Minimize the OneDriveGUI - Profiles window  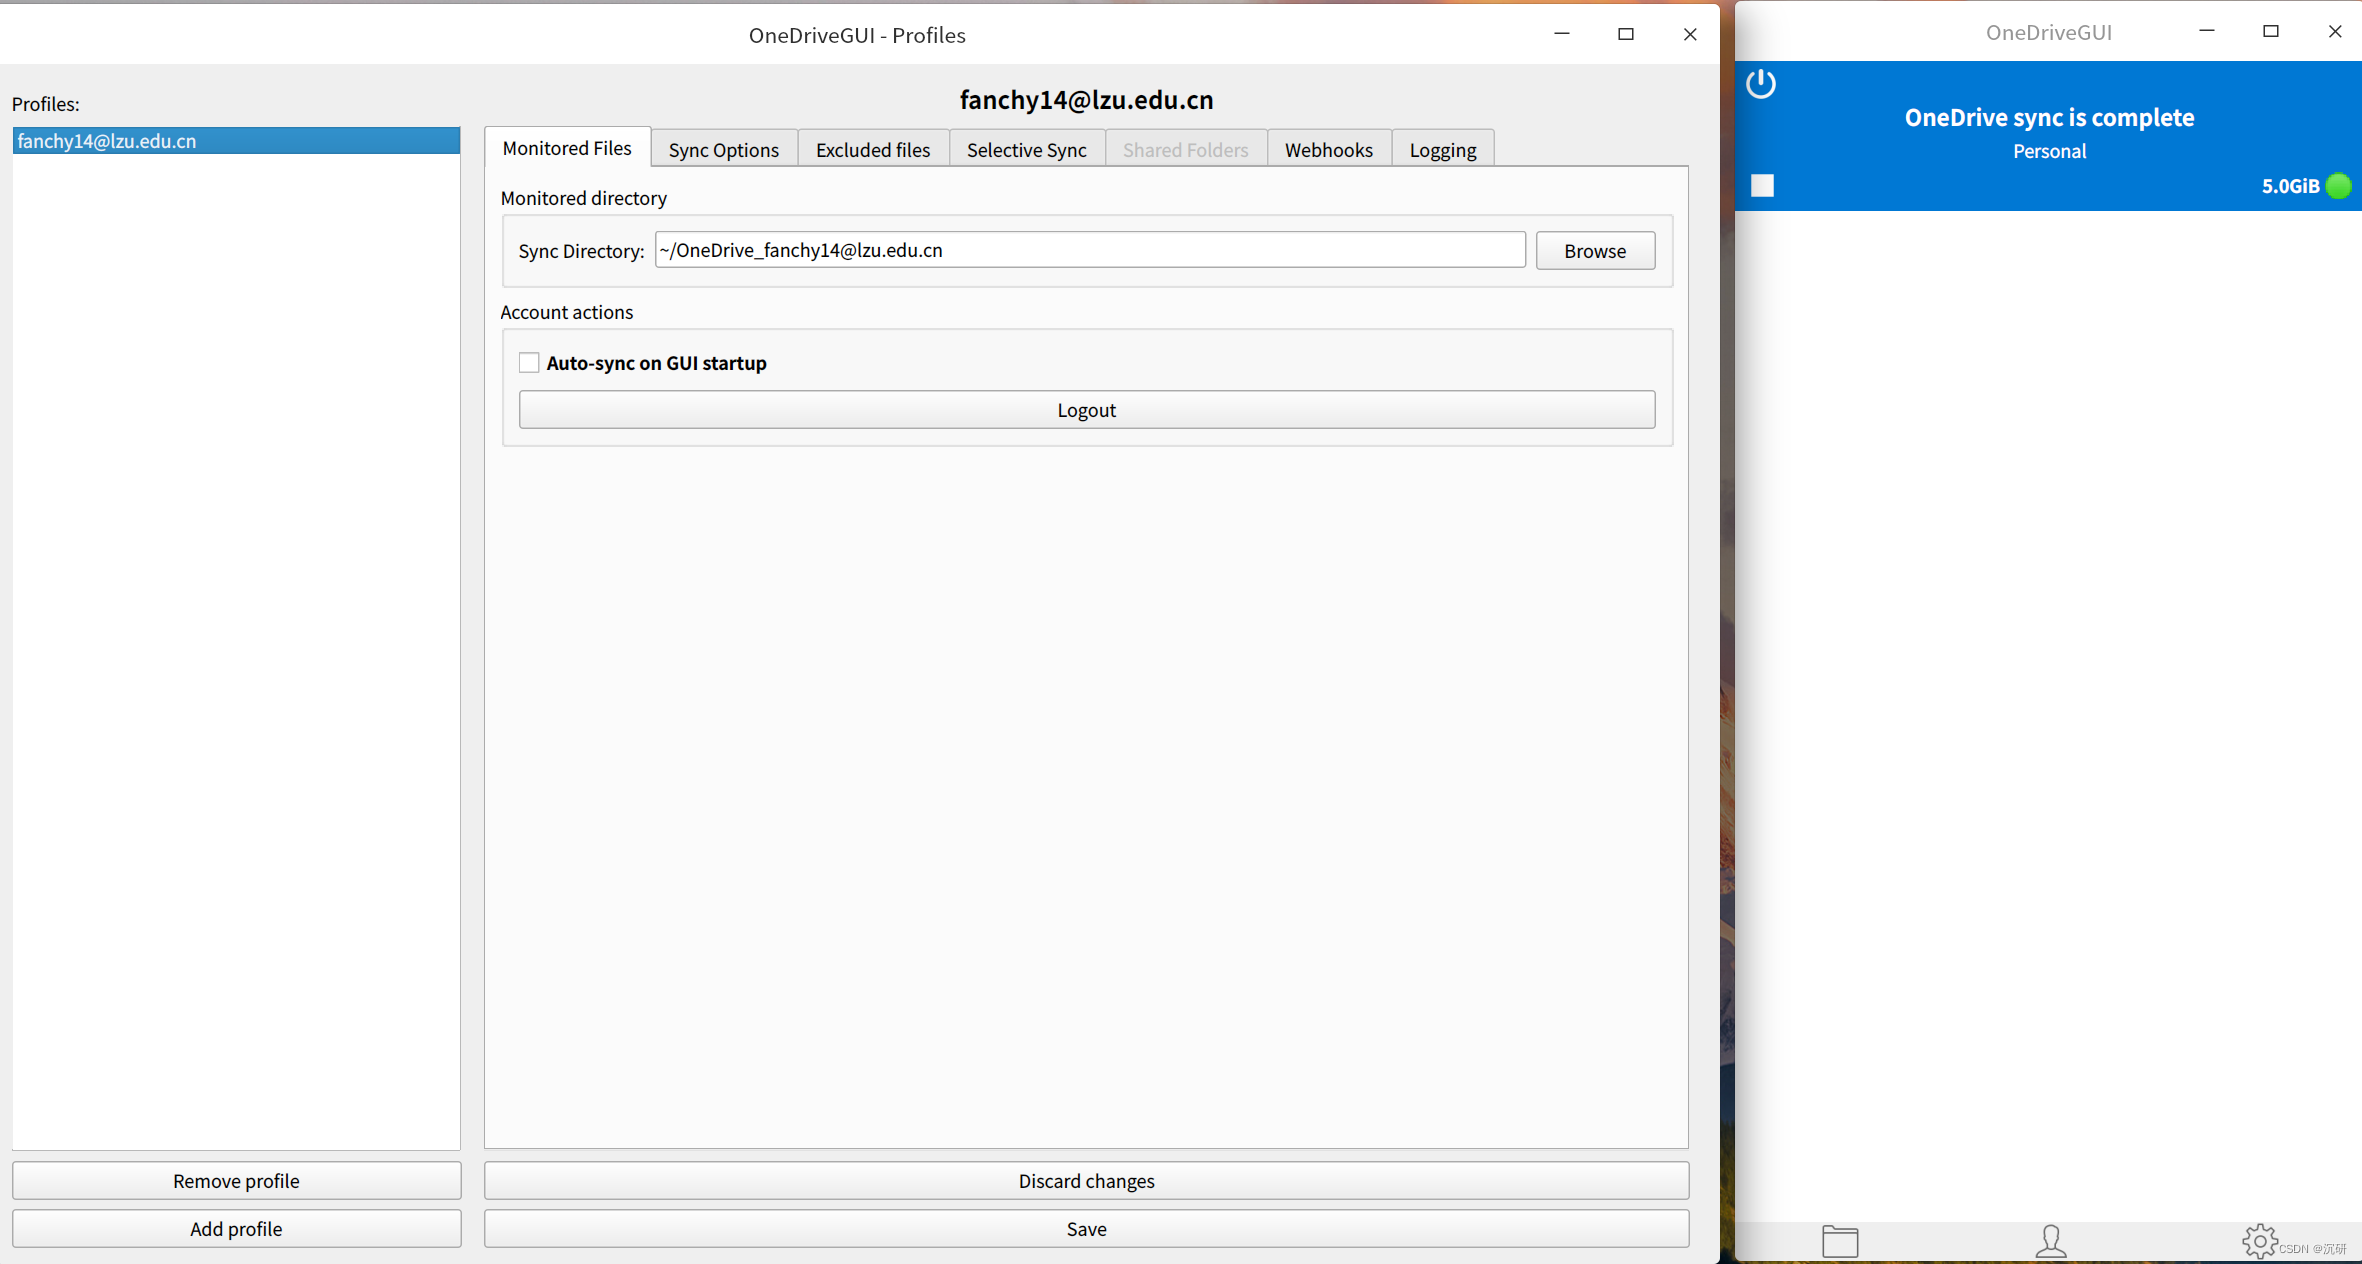click(x=1562, y=34)
